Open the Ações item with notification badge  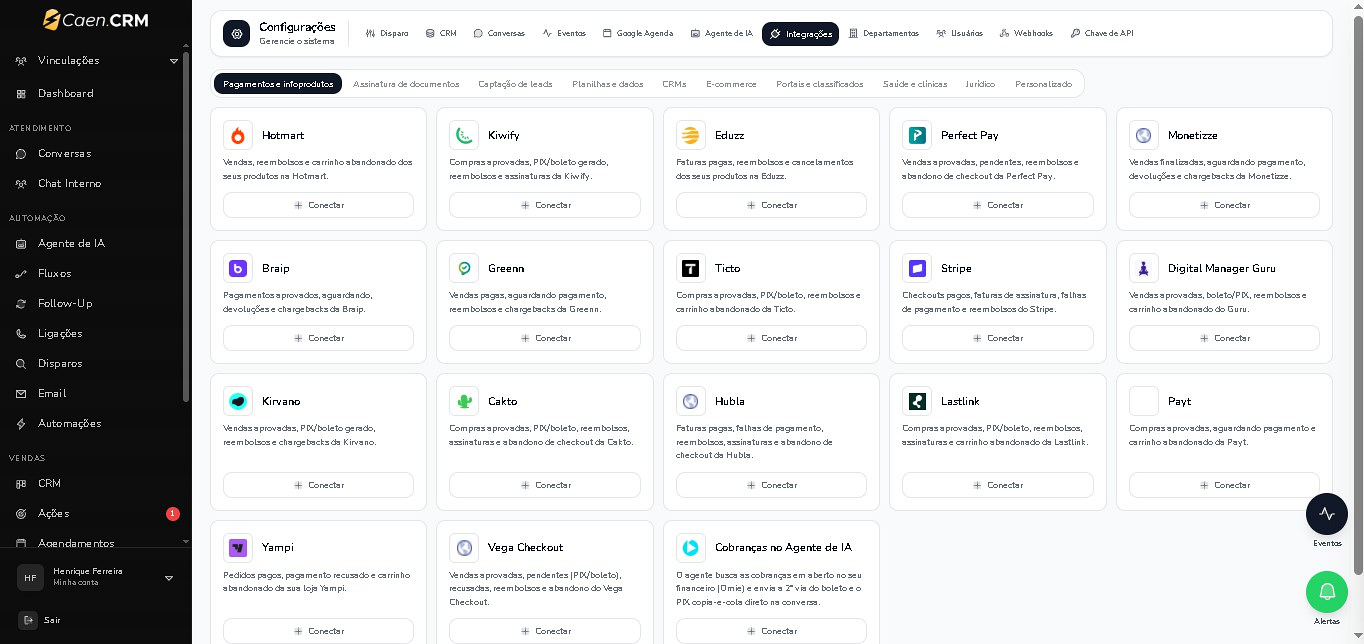coord(95,513)
